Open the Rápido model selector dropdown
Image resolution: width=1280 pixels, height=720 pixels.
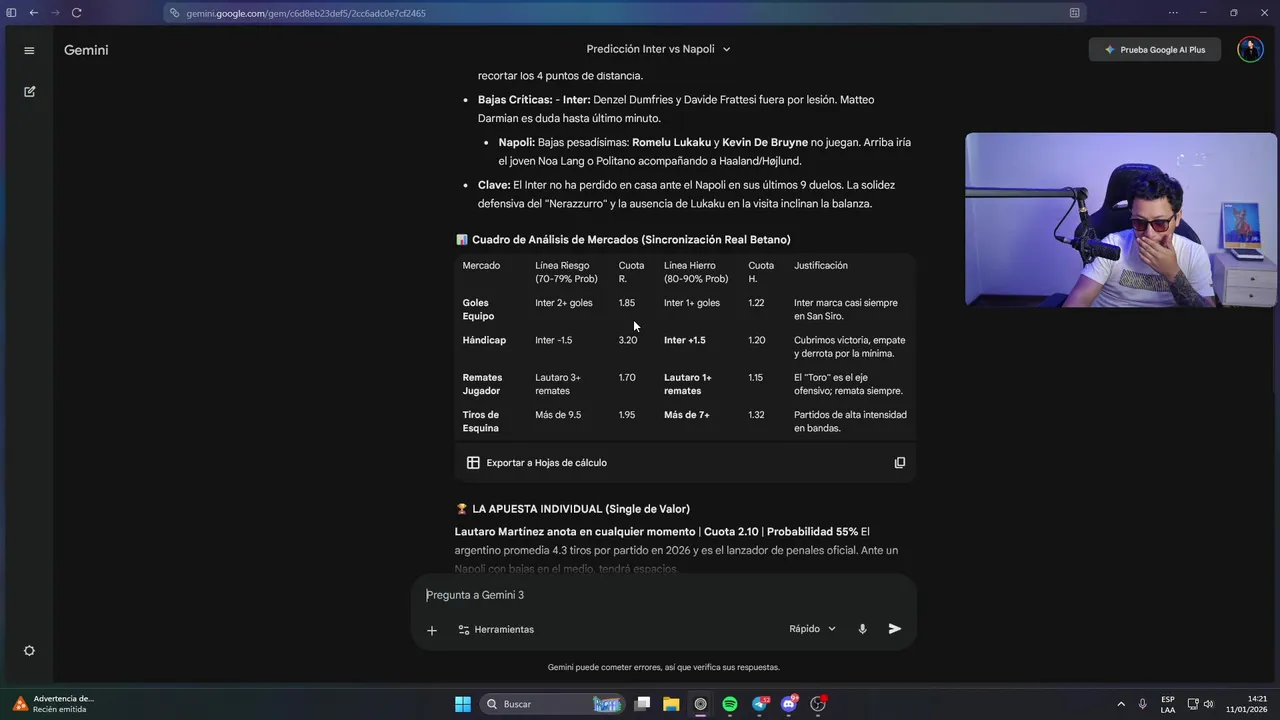pyautogui.click(x=812, y=629)
